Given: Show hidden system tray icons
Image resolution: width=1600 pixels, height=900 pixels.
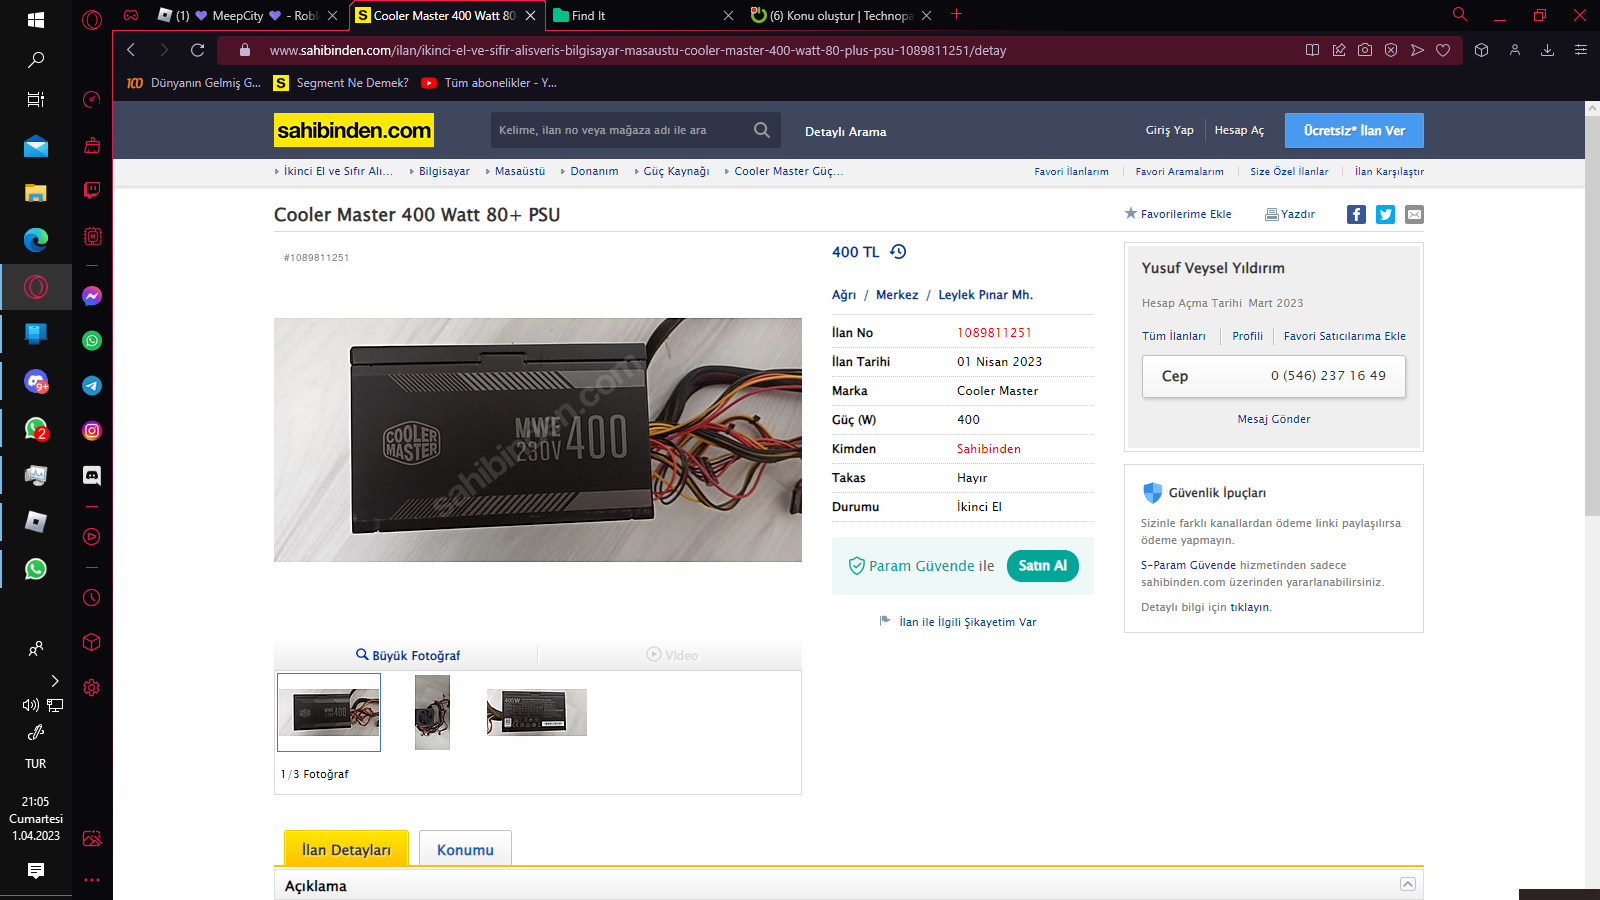Looking at the screenshot, I should [x=54, y=681].
